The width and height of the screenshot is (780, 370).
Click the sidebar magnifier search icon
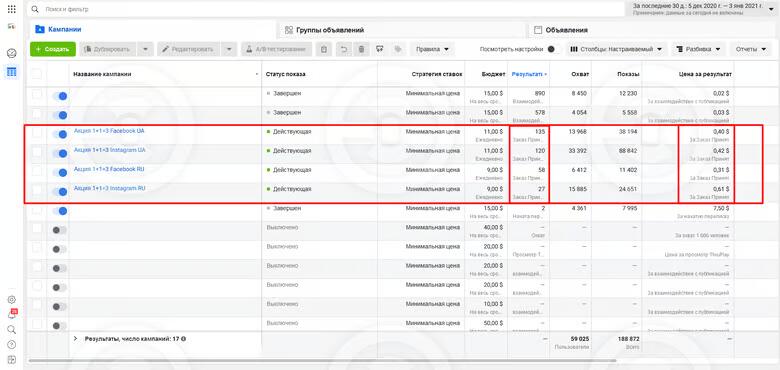[x=12, y=329]
